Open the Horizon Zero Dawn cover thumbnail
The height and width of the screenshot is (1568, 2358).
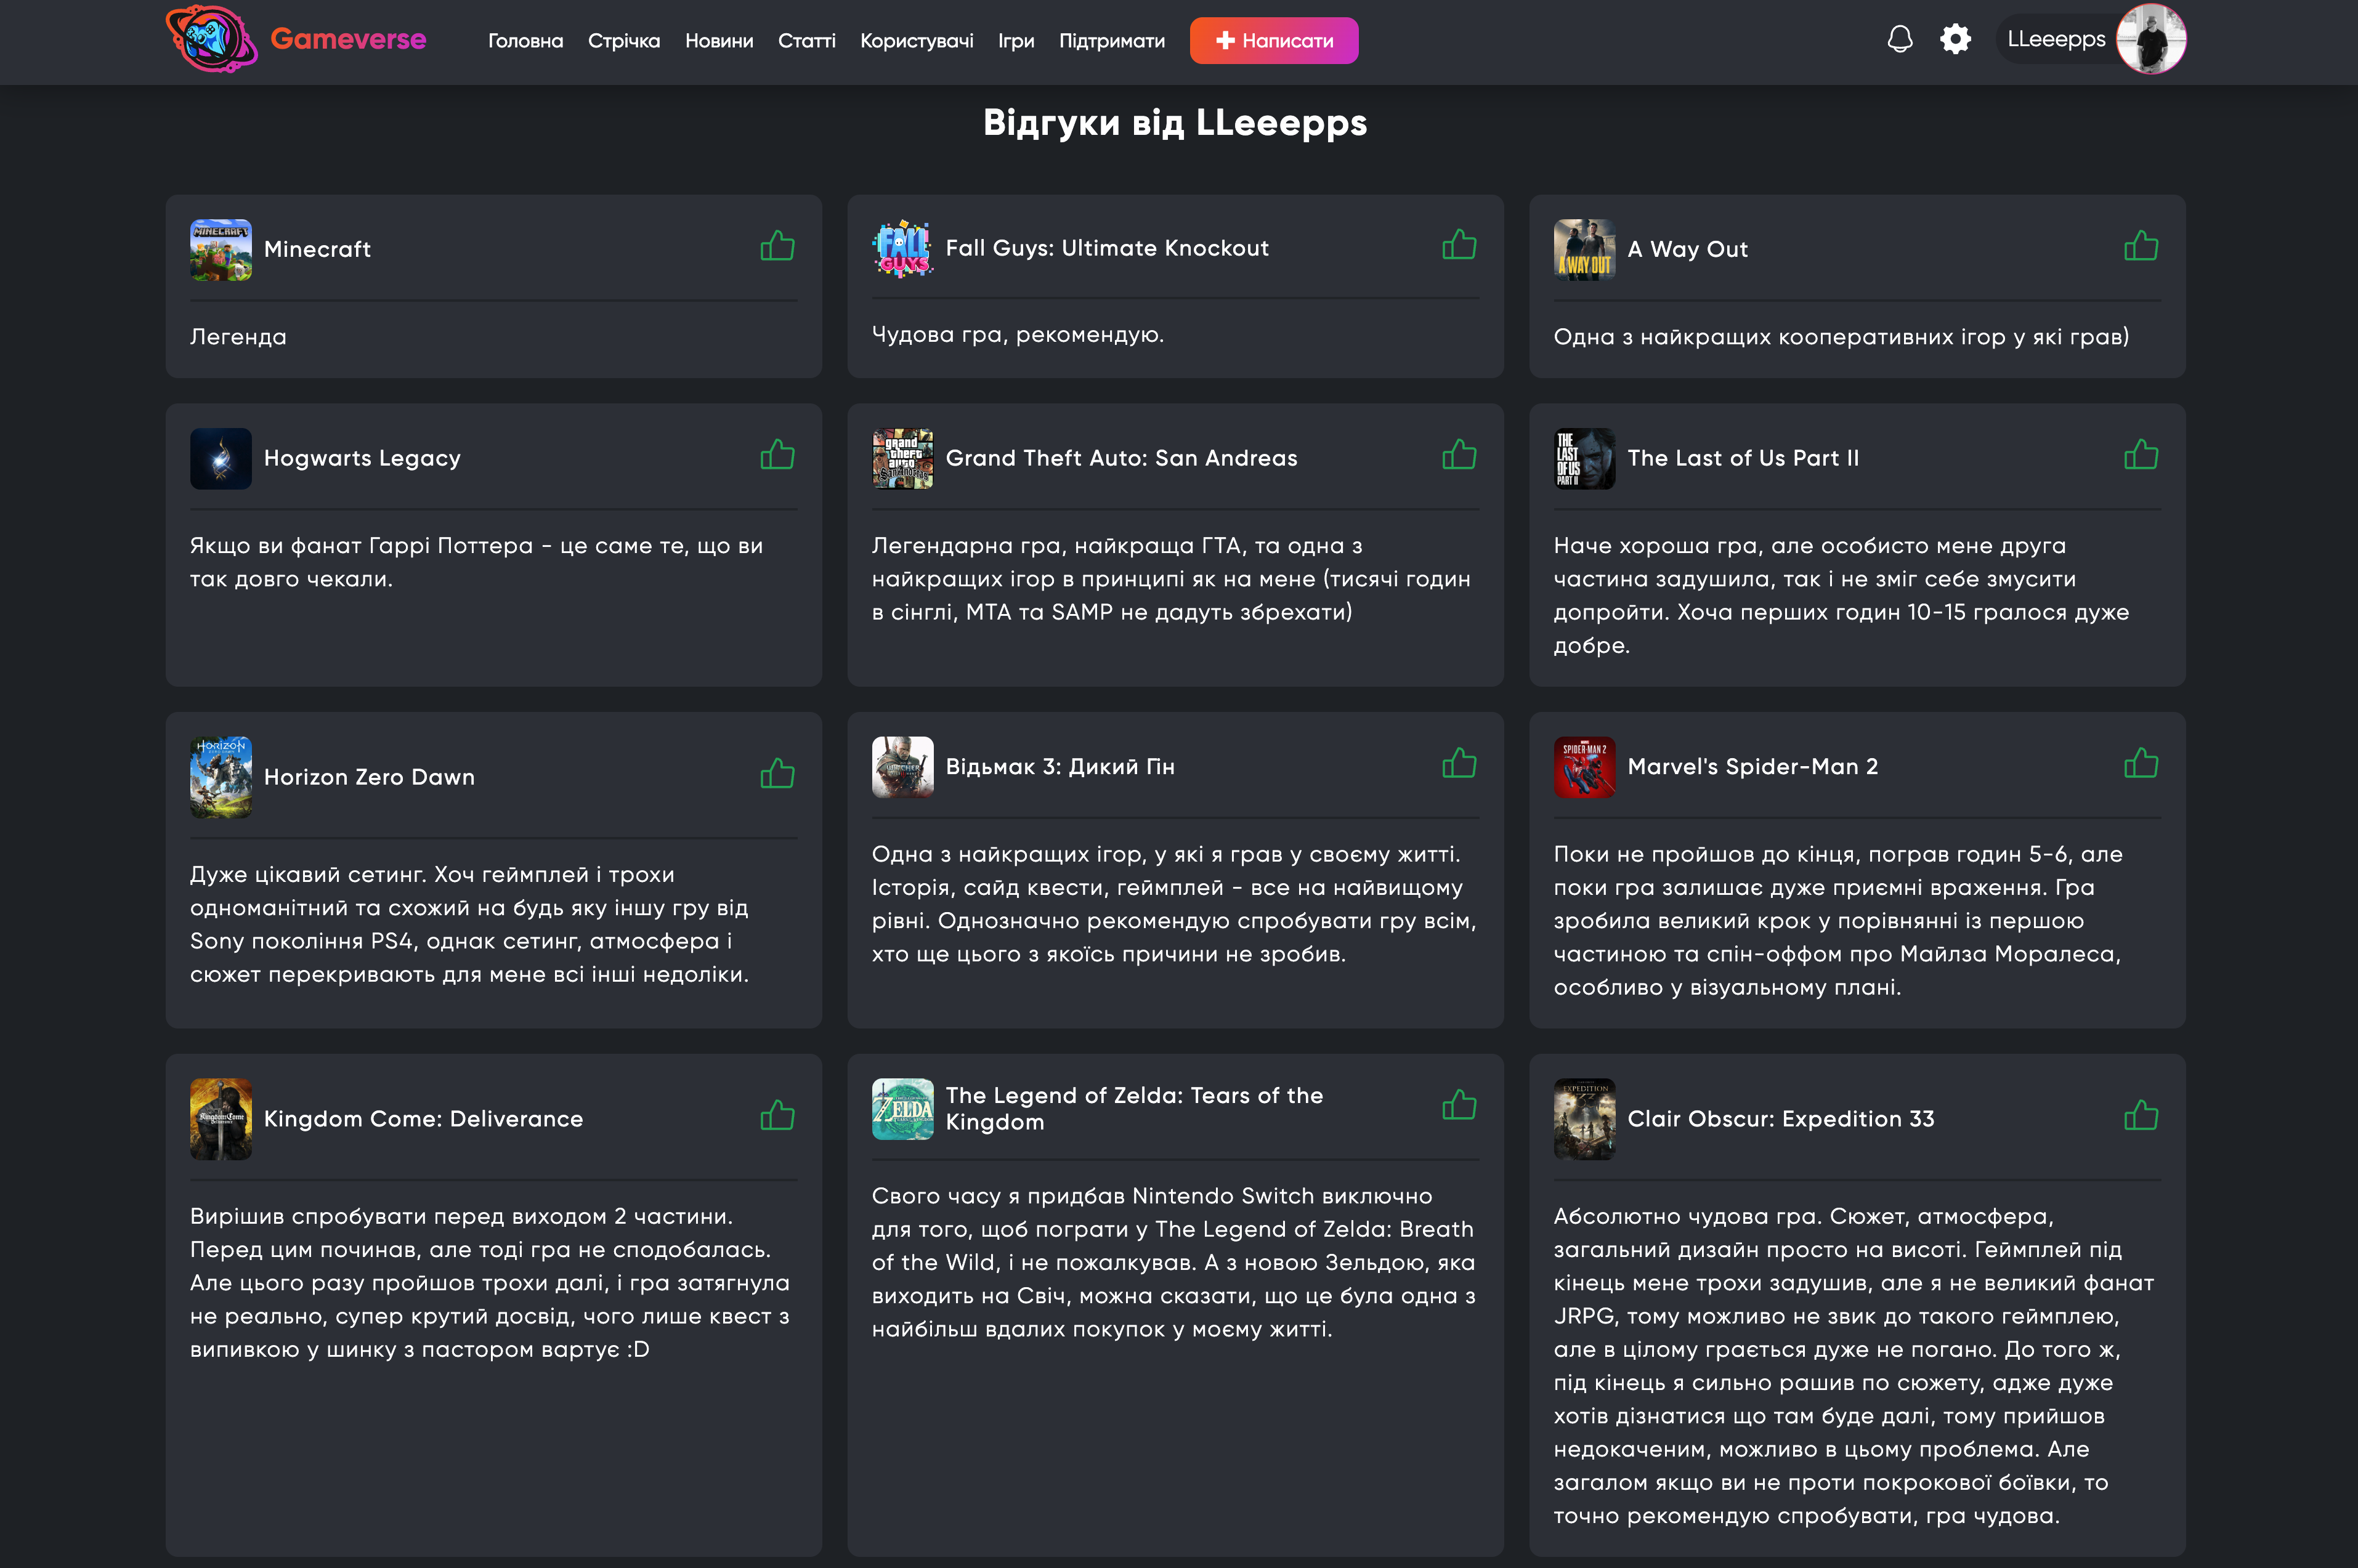tap(221, 777)
